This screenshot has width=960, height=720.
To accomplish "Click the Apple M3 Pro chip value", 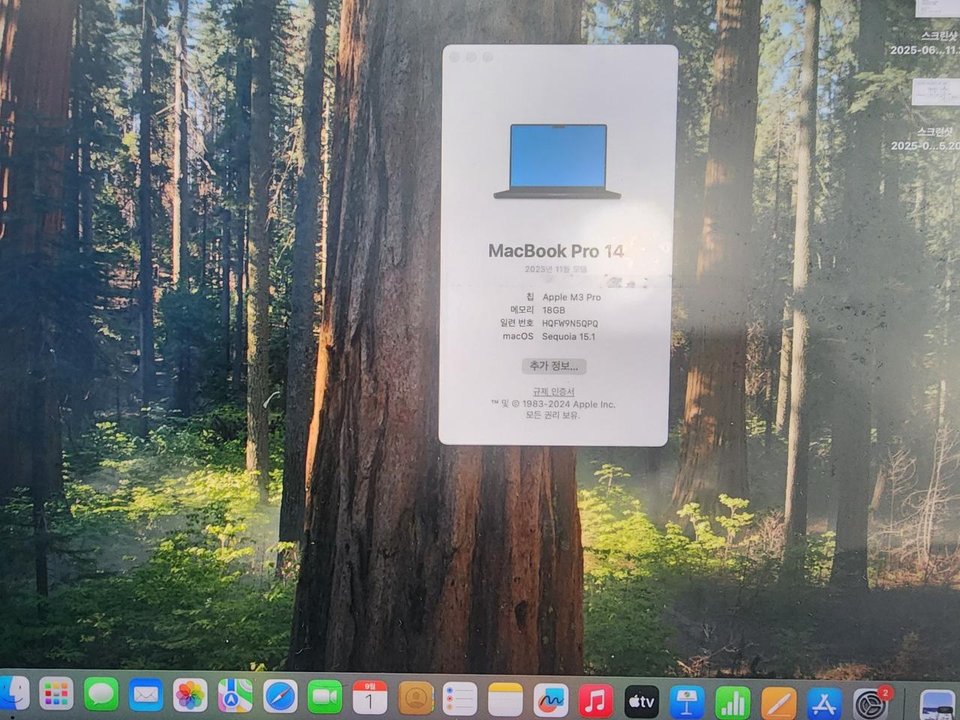I will click(x=571, y=297).
